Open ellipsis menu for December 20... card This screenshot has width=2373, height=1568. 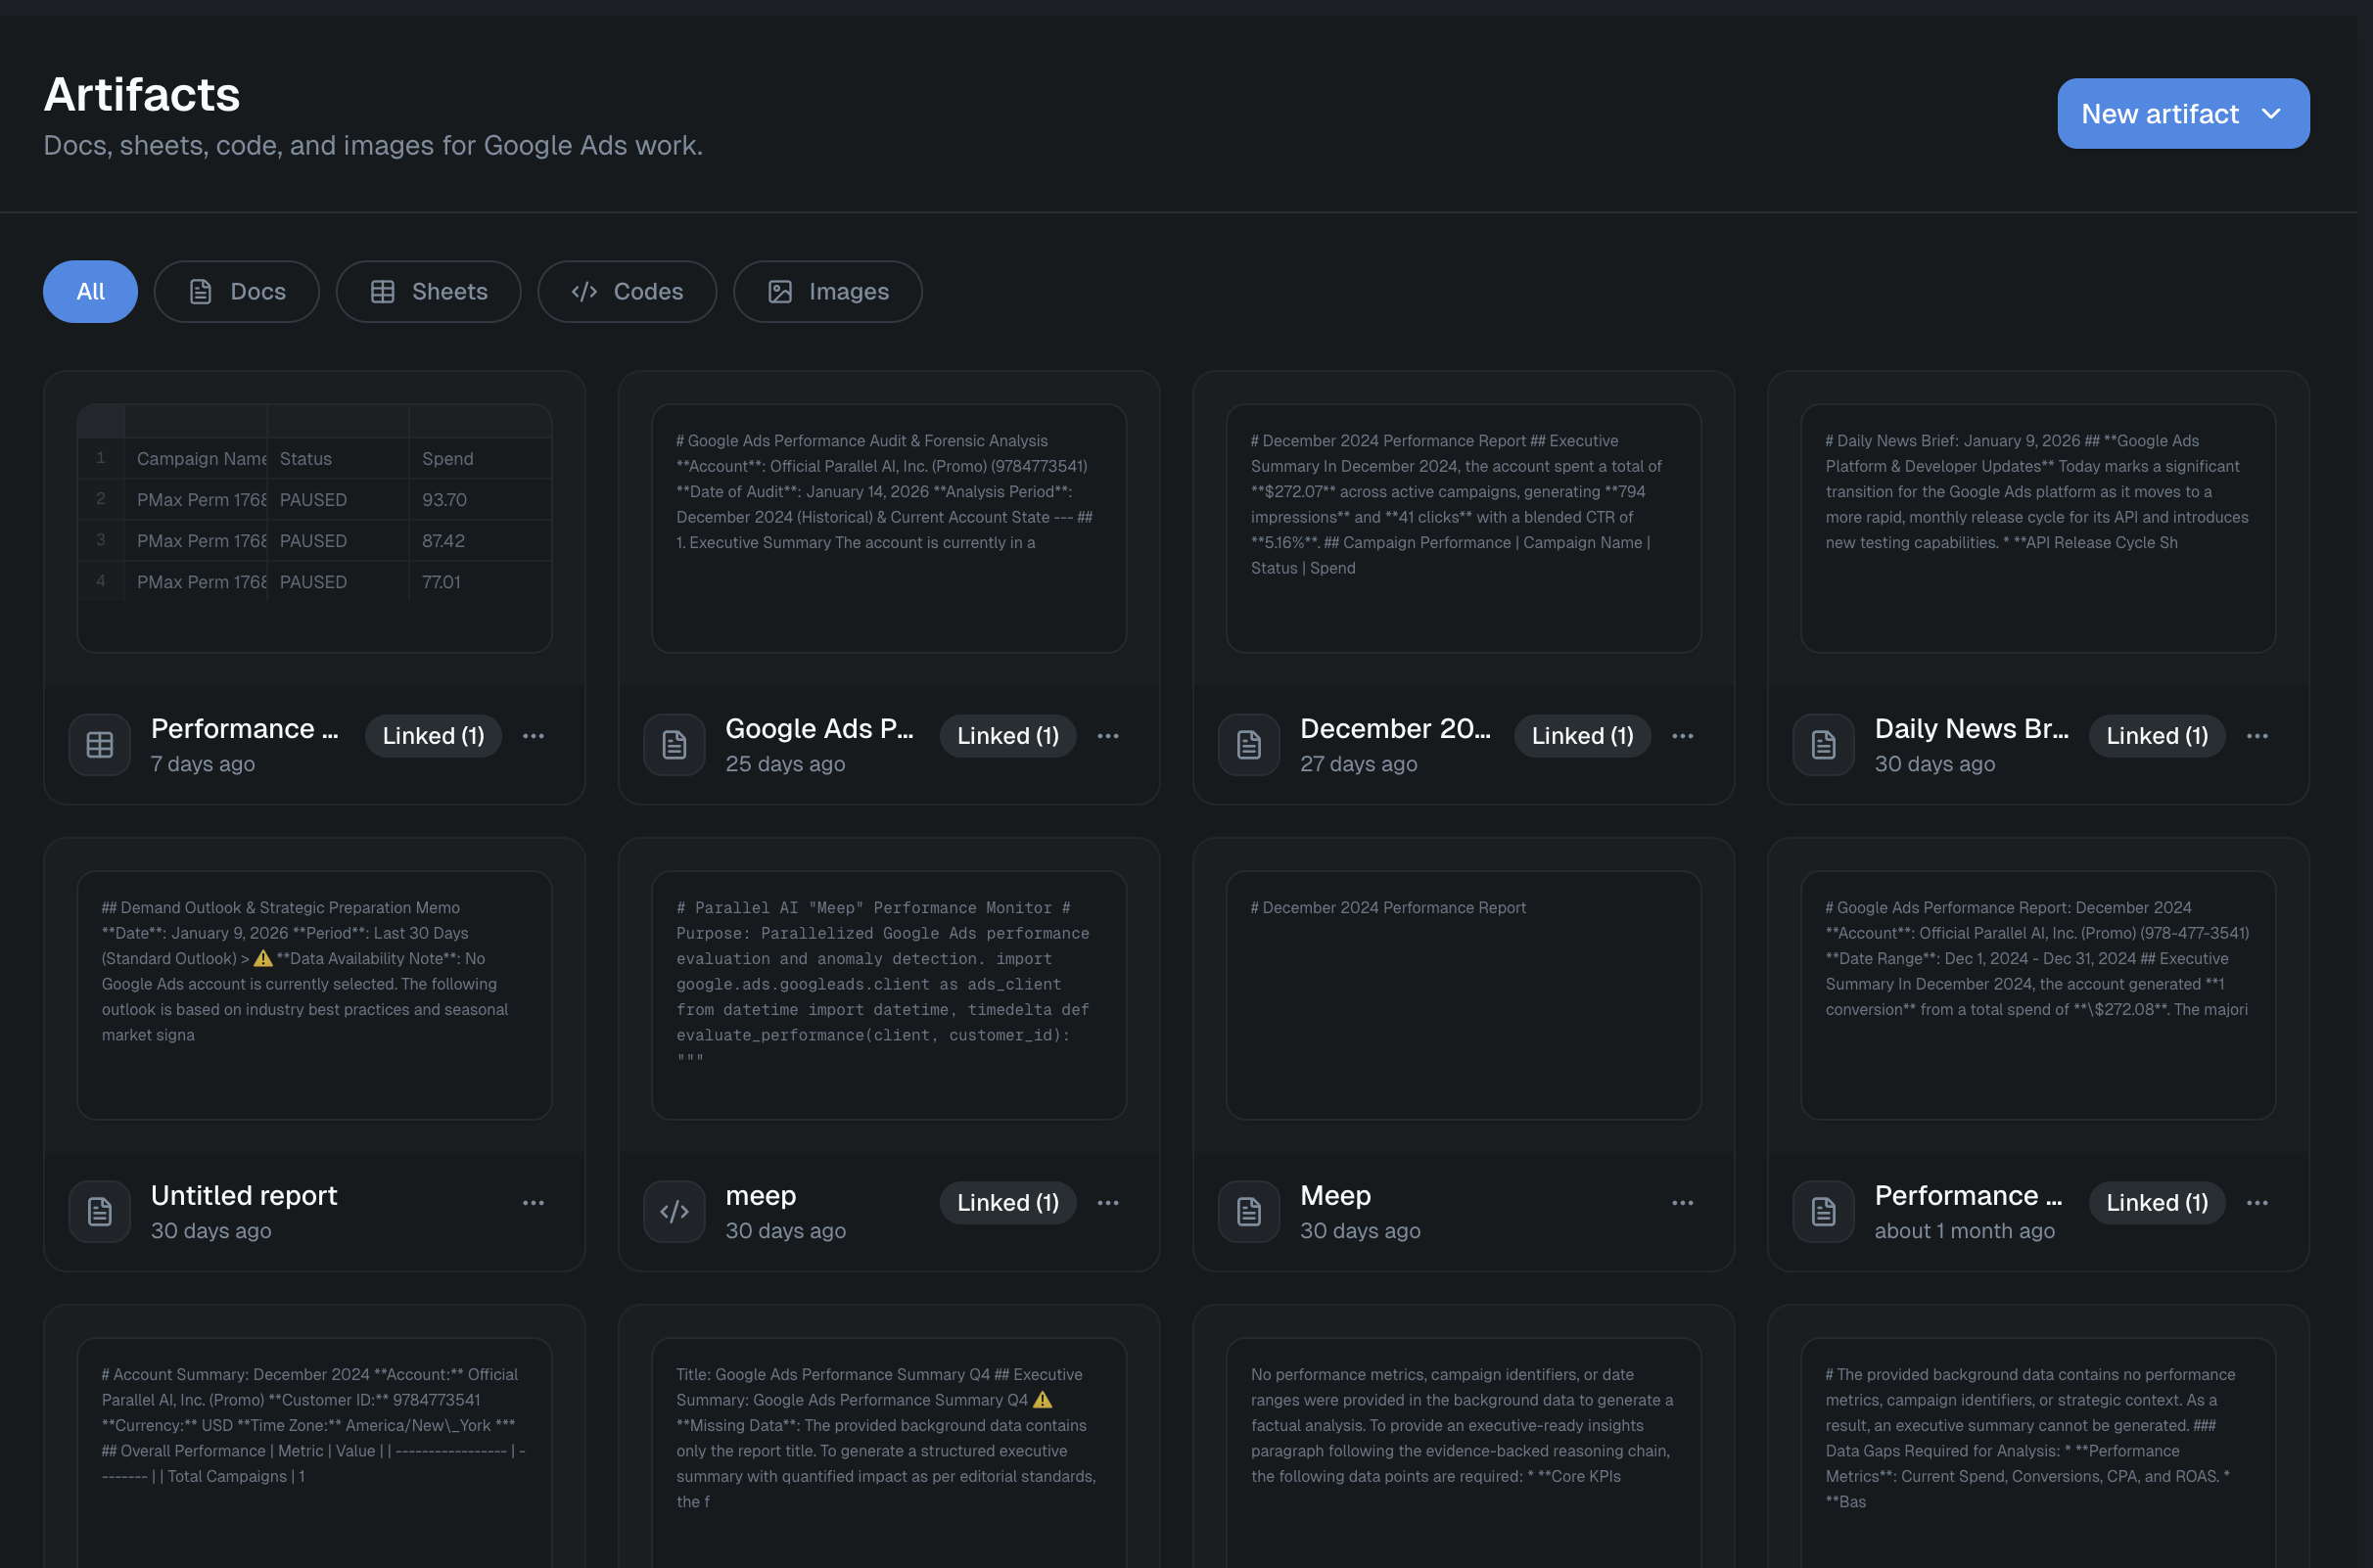tap(1682, 736)
